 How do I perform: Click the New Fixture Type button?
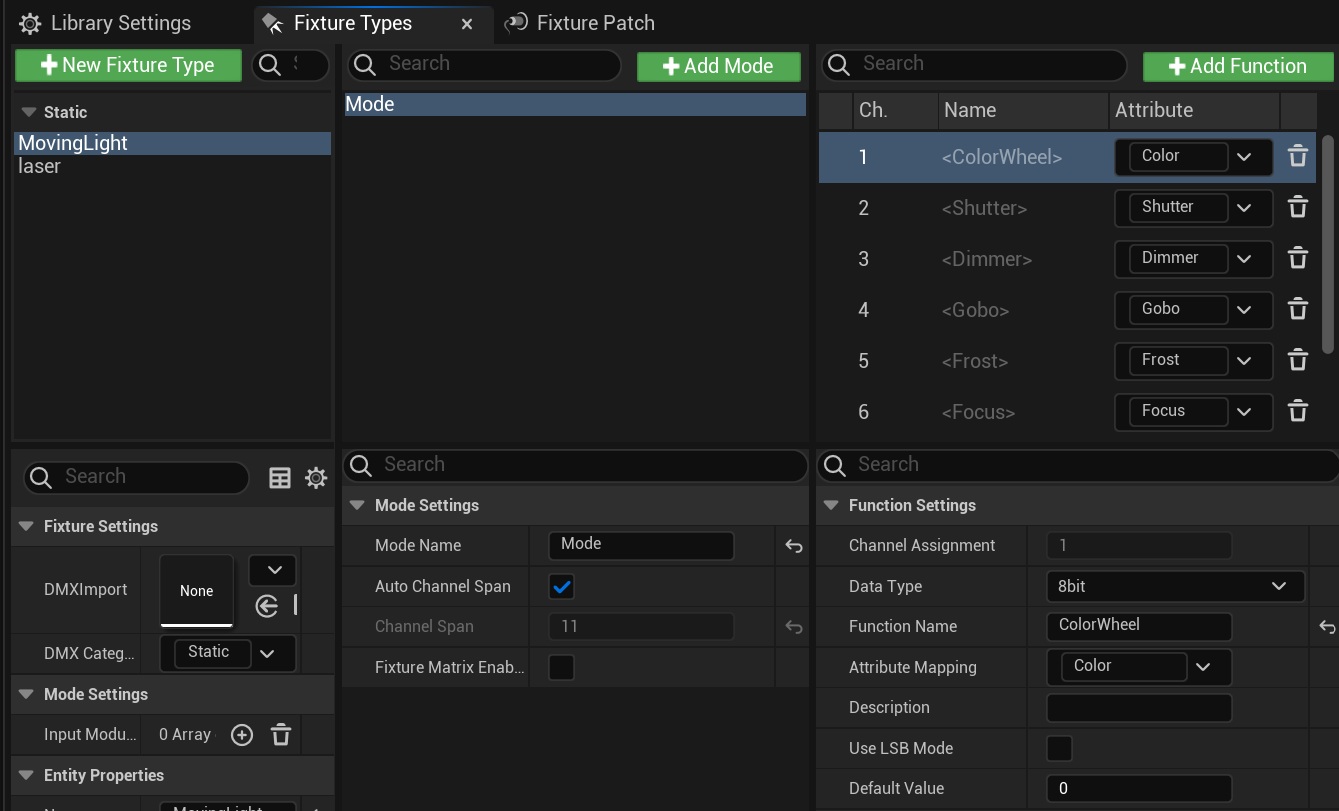[x=128, y=65]
